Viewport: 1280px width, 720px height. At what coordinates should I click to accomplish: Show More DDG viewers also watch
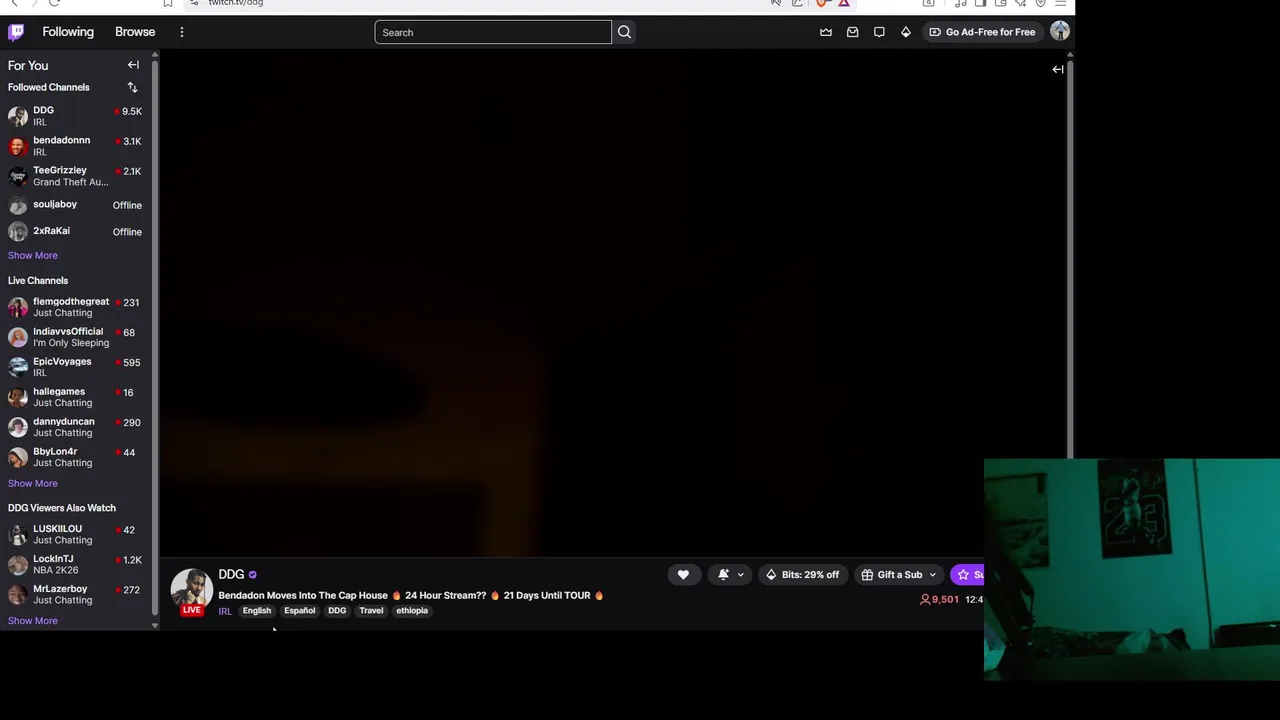(x=33, y=621)
